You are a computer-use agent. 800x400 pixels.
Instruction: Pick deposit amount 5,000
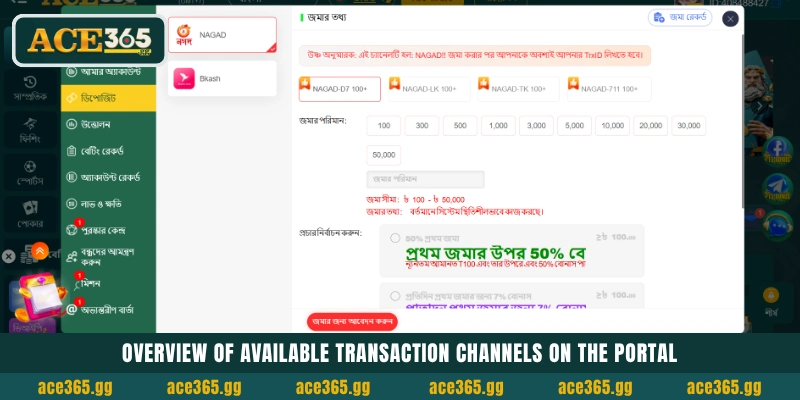[x=574, y=126]
